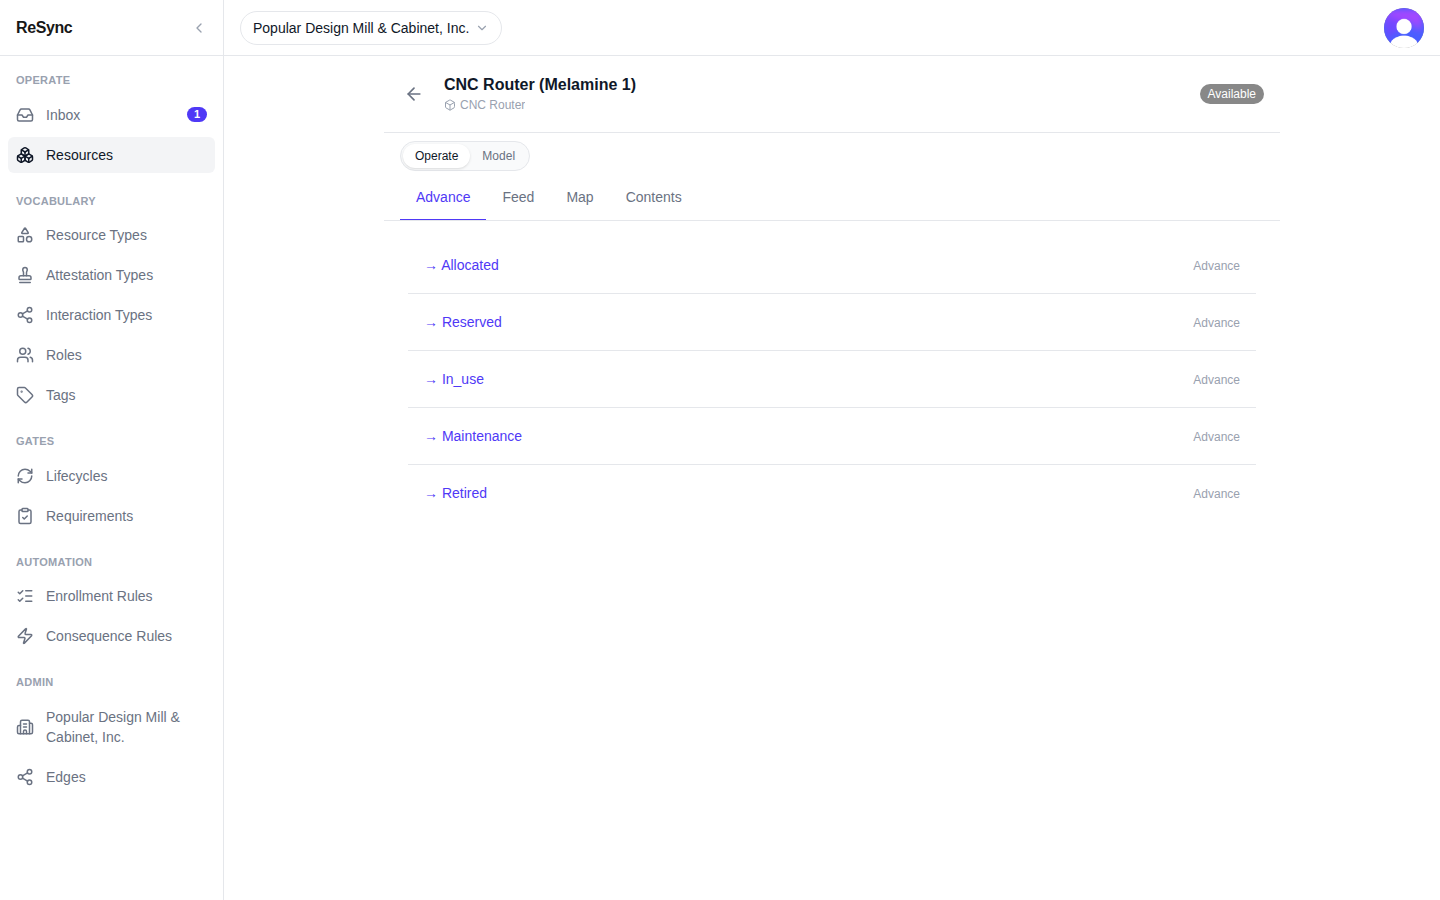Select the Maintenance state link
The width and height of the screenshot is (1440, 900).
[x=473, y=436]
